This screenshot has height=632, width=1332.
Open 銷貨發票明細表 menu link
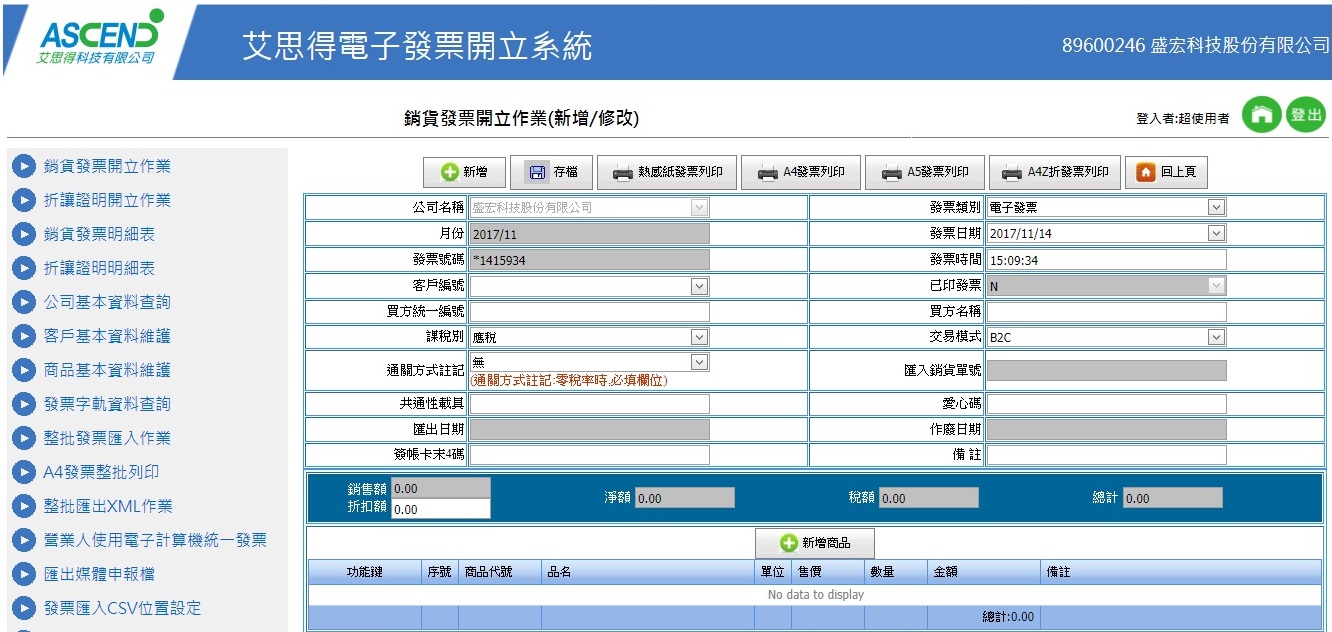coord(99,234)
